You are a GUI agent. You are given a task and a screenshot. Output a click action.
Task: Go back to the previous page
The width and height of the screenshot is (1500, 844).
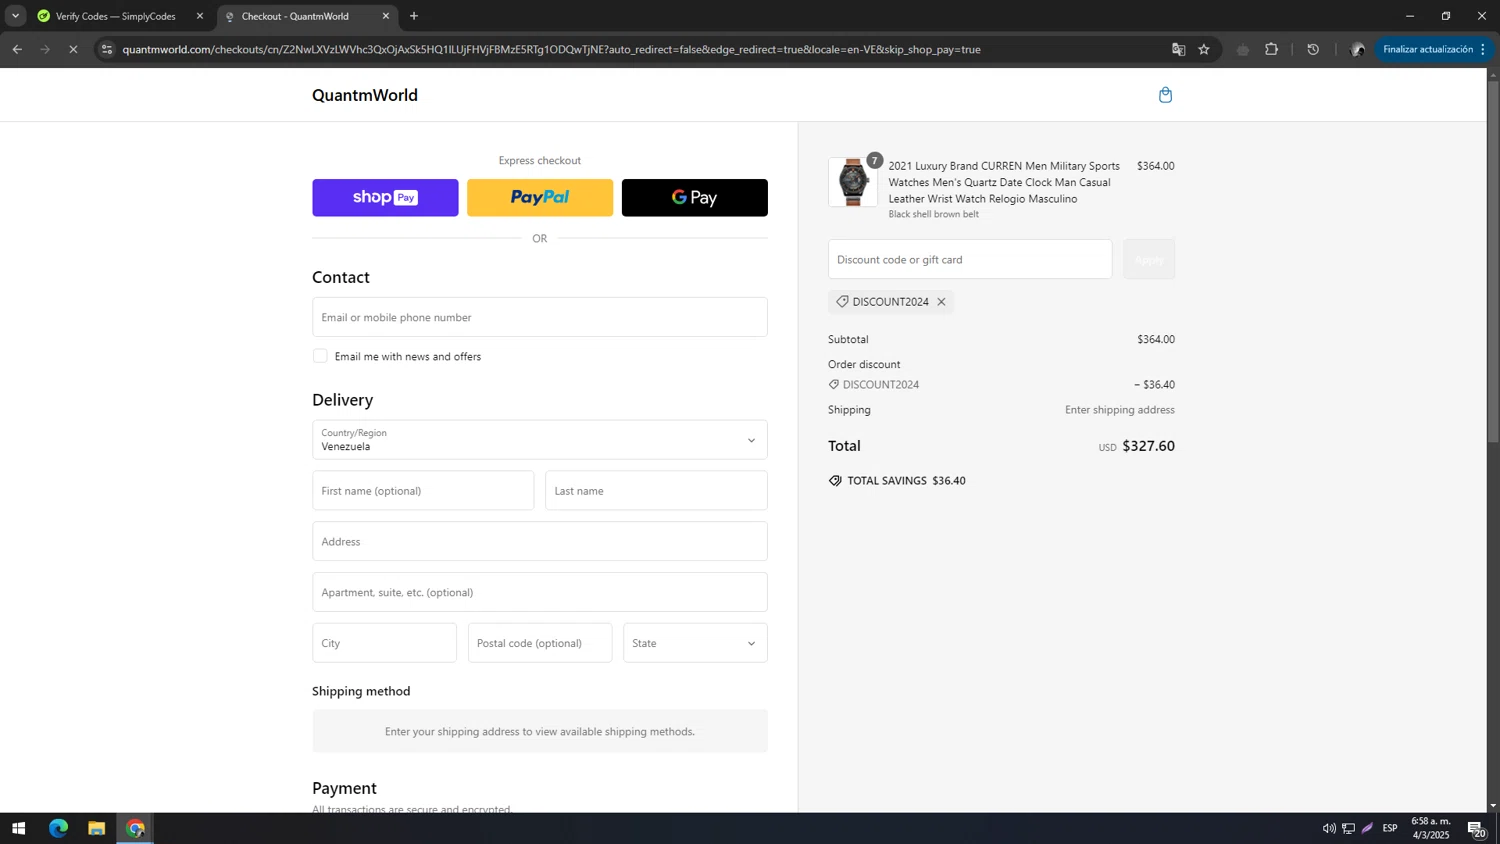pos(17,49)
